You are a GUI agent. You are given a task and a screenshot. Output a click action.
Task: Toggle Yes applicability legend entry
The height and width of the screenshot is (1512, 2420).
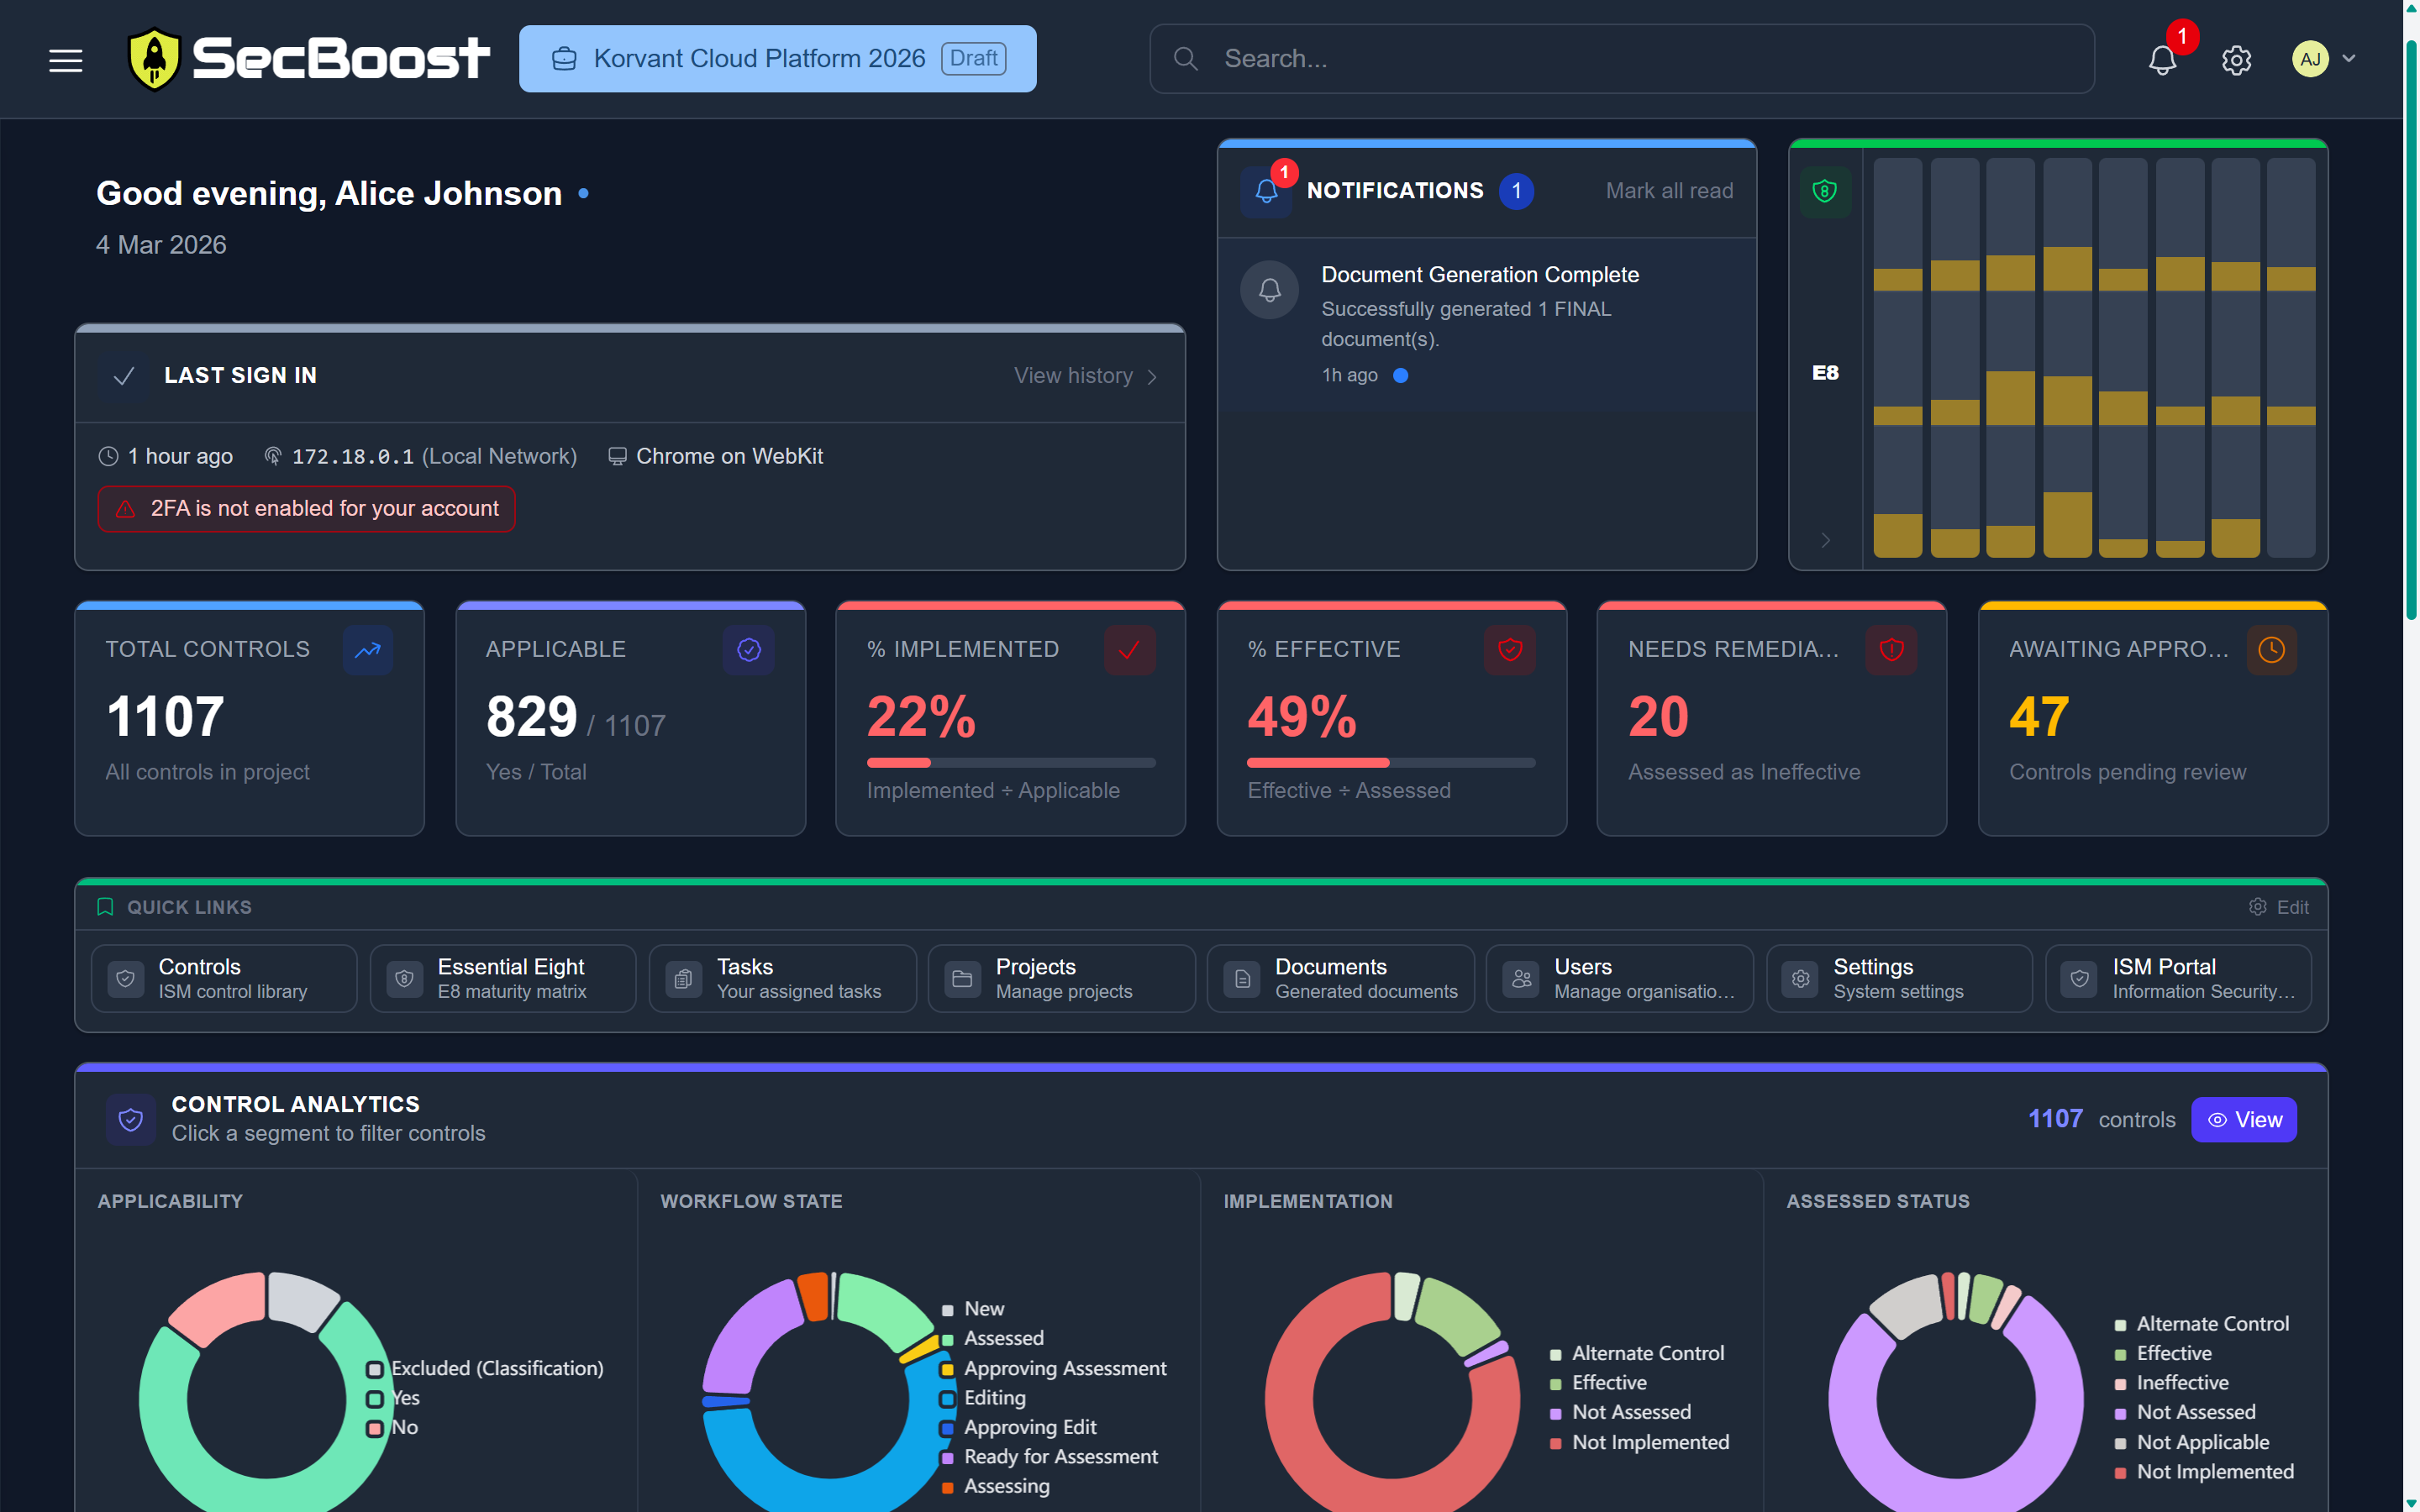[394, 1398]
